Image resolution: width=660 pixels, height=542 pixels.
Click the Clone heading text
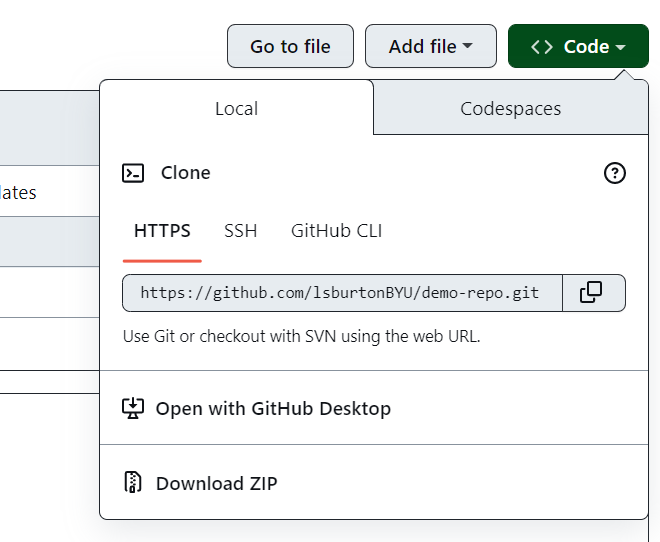(x=186, y=173)
